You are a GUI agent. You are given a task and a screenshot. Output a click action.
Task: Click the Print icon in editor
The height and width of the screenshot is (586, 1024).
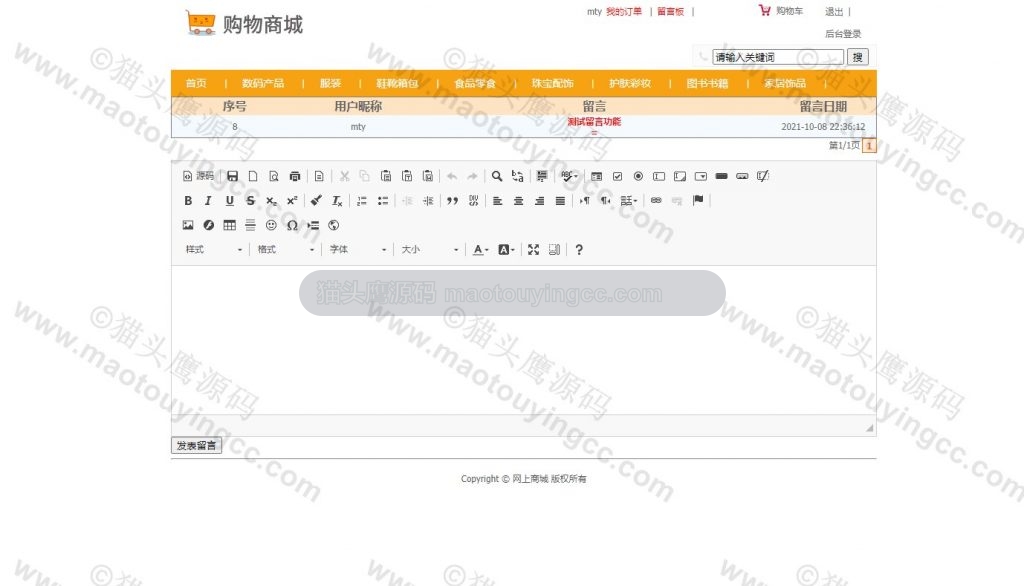295,176
